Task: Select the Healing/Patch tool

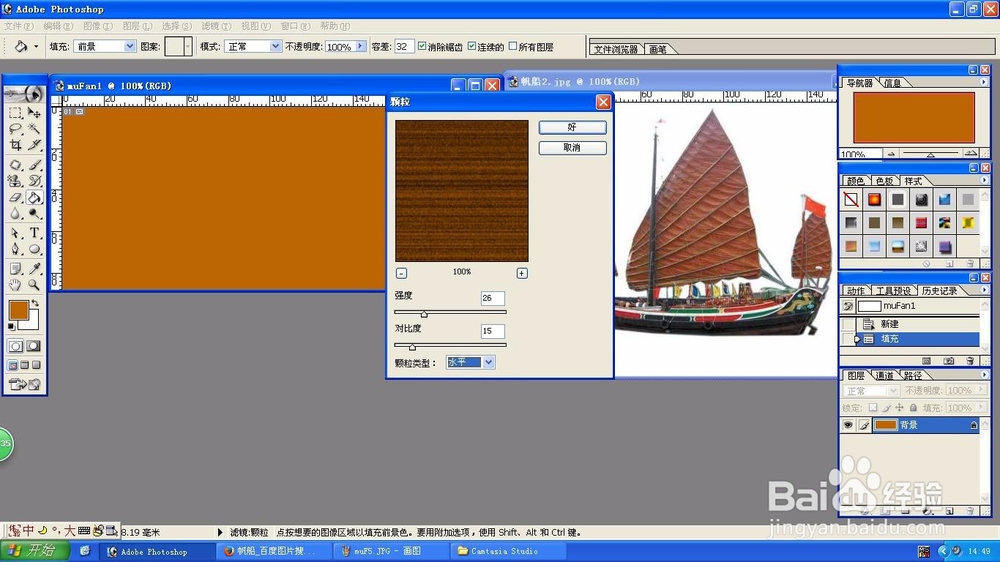Action: 15,165
